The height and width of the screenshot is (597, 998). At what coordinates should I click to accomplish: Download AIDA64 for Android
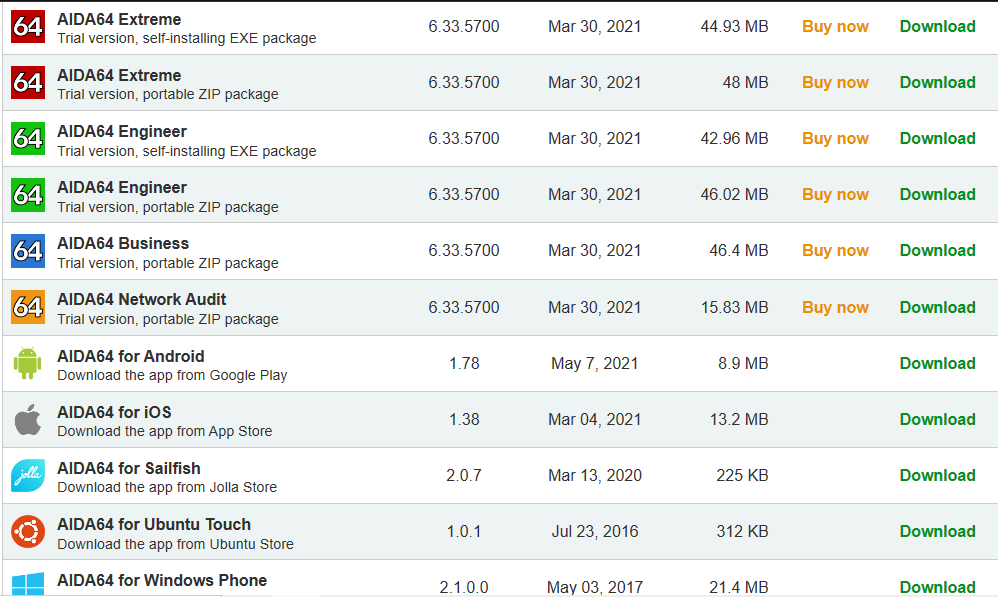(x=937, y=364)
